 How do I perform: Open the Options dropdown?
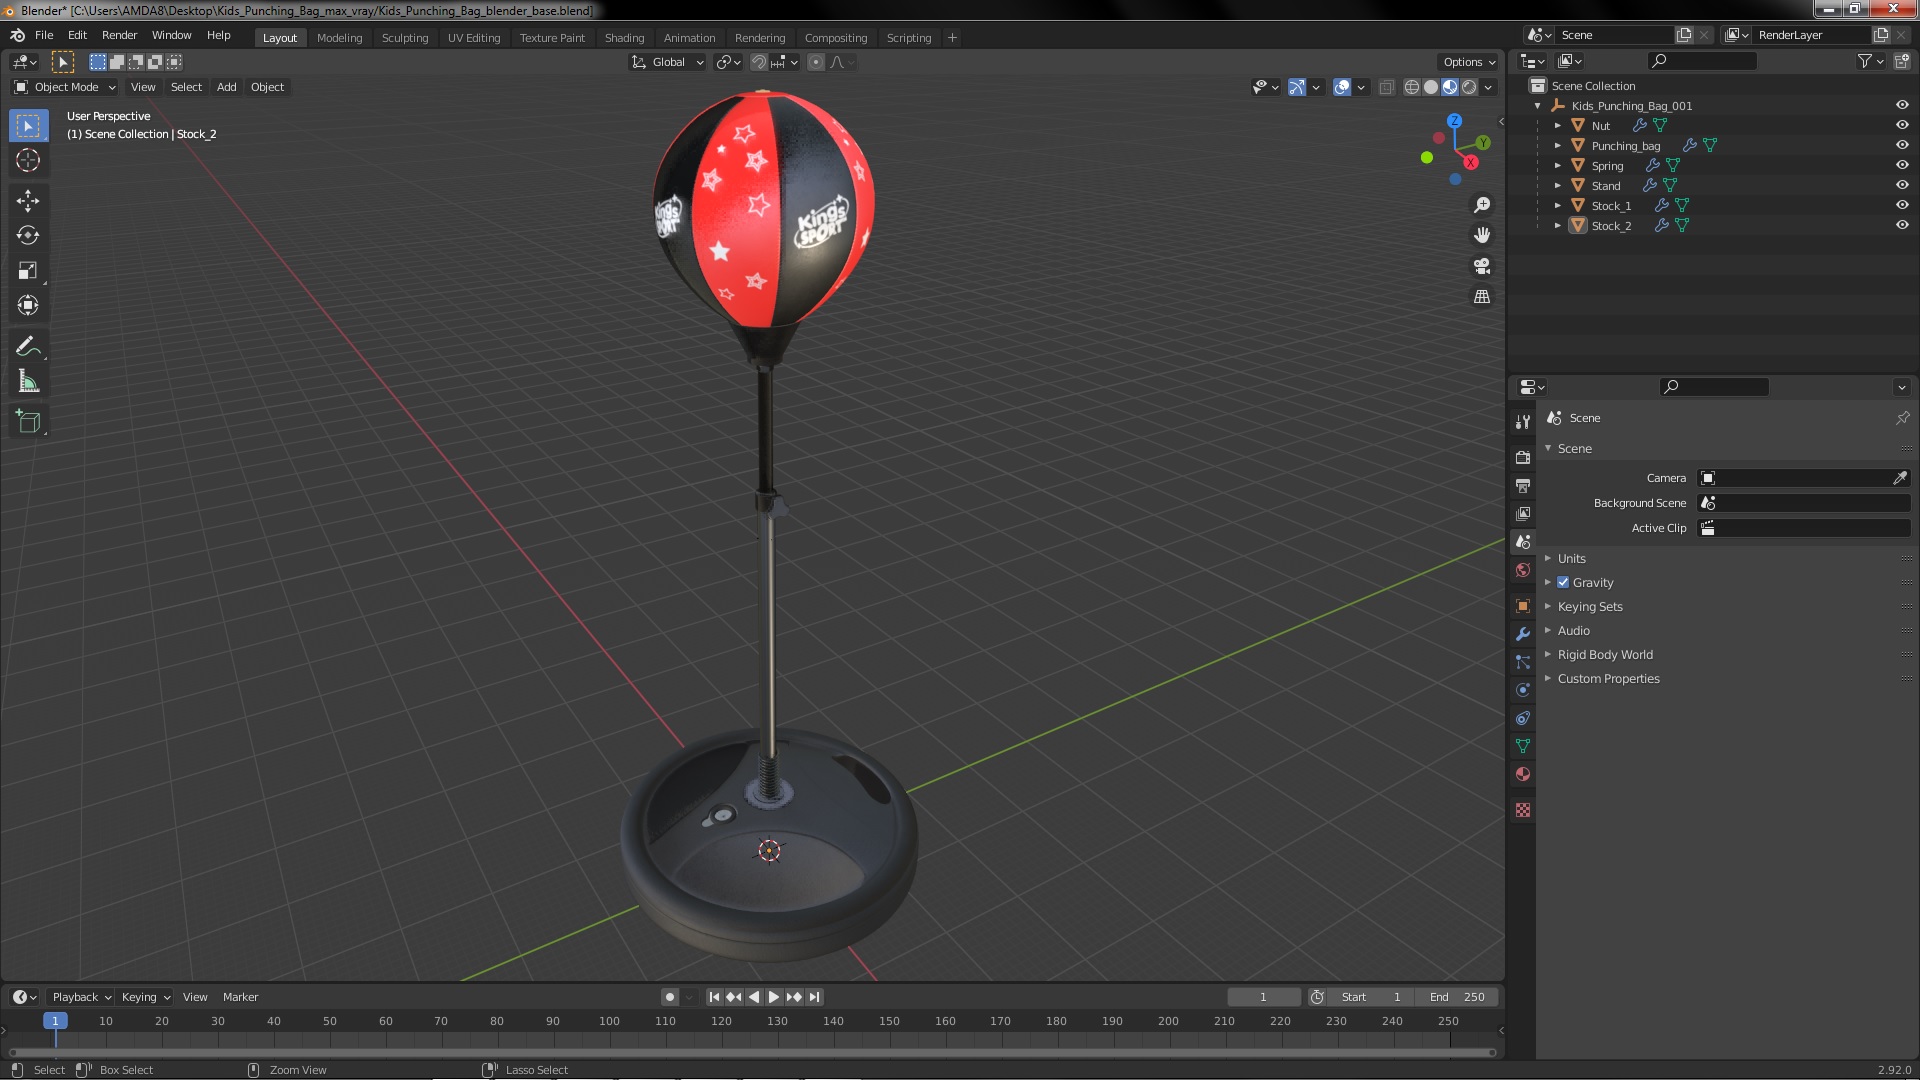[1468, 62]
